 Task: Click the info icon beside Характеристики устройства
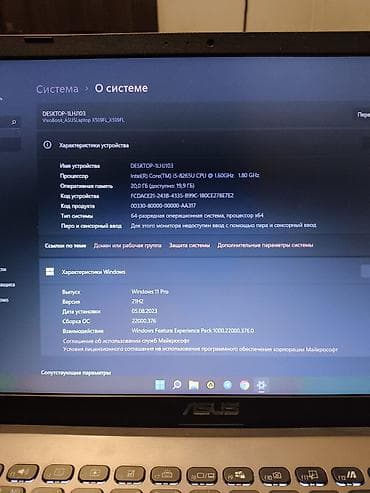[x=47, y=145]
